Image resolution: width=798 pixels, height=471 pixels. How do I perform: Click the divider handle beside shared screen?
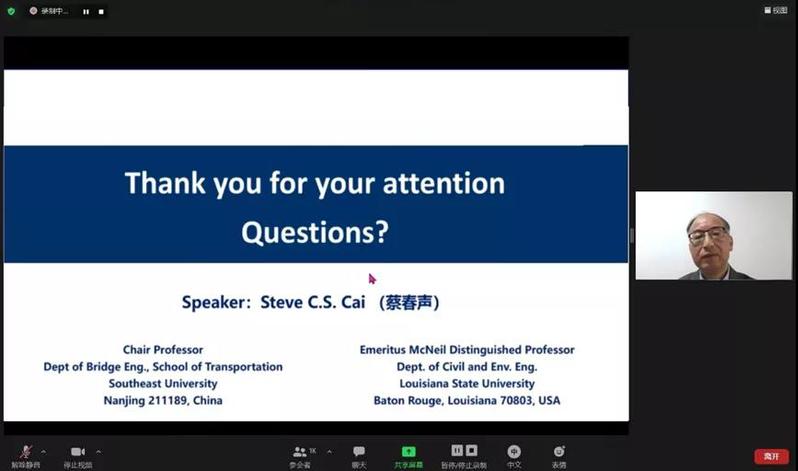(631, 236)
